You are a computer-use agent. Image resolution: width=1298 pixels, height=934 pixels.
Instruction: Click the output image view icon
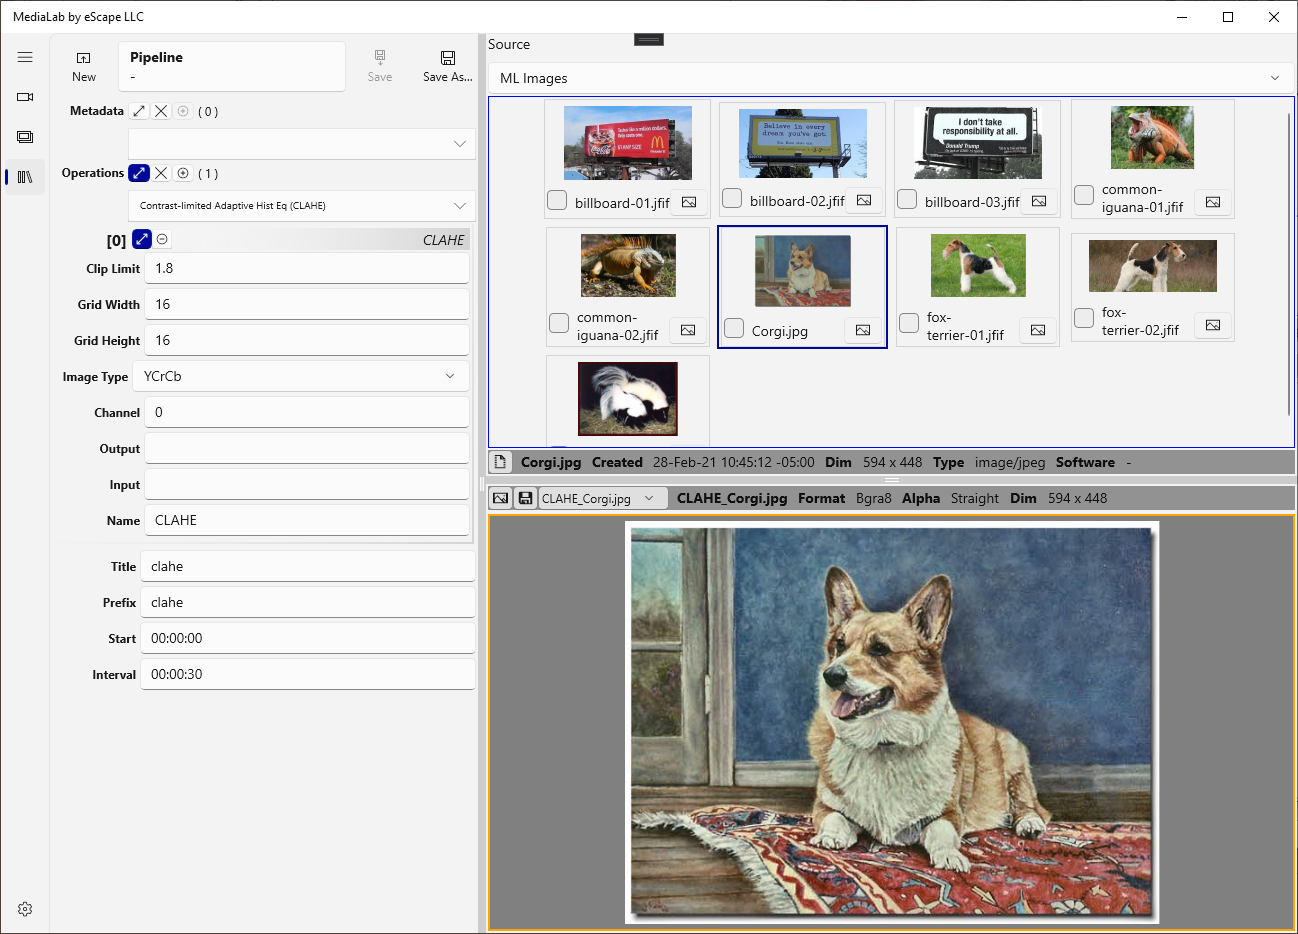[501, 498]
